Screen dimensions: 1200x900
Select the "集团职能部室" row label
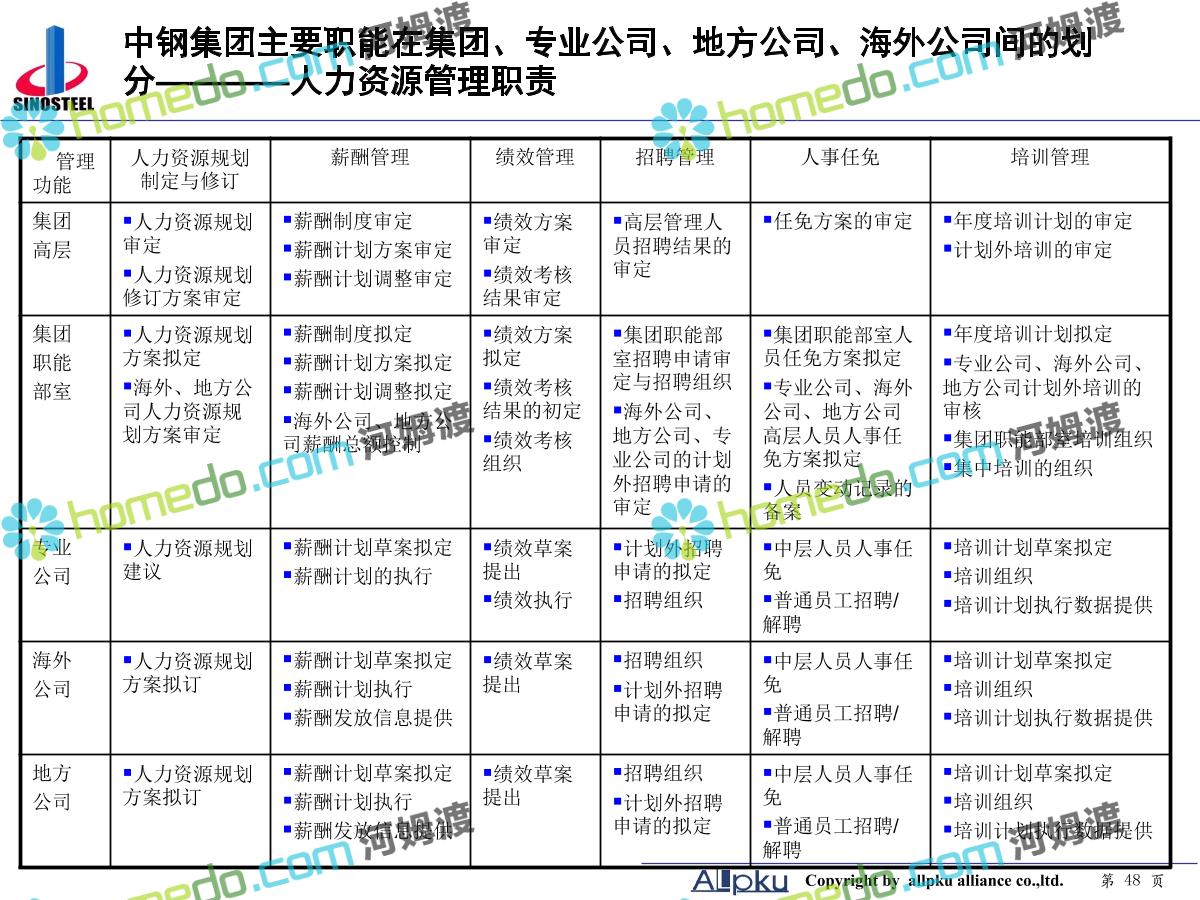(52, 362)
